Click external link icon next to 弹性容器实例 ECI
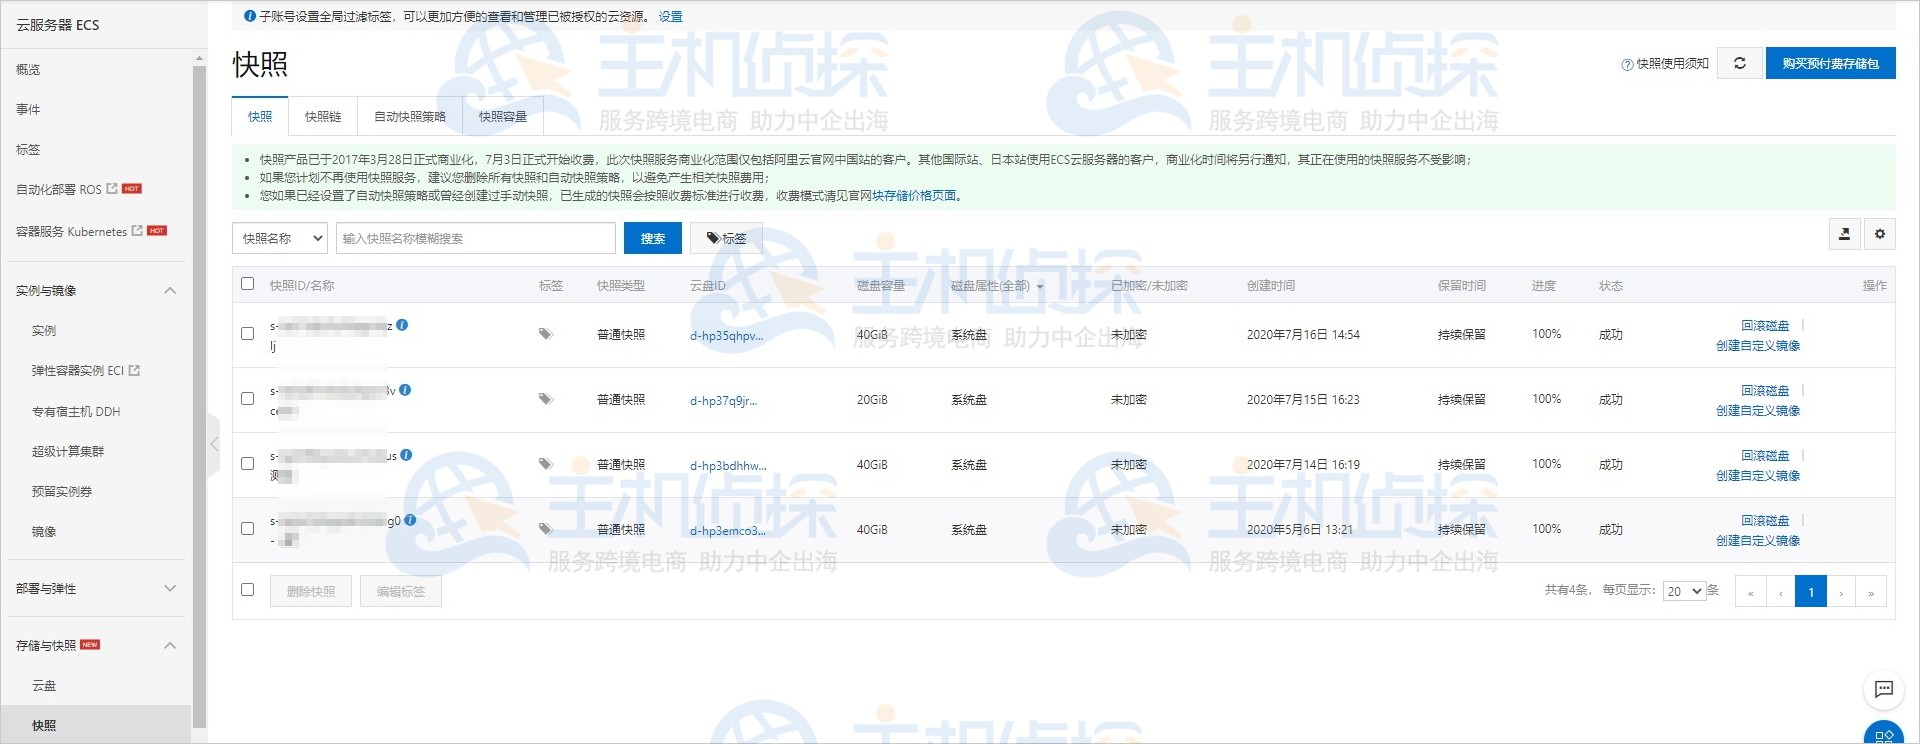The image size is (1920, 744). 134,370
